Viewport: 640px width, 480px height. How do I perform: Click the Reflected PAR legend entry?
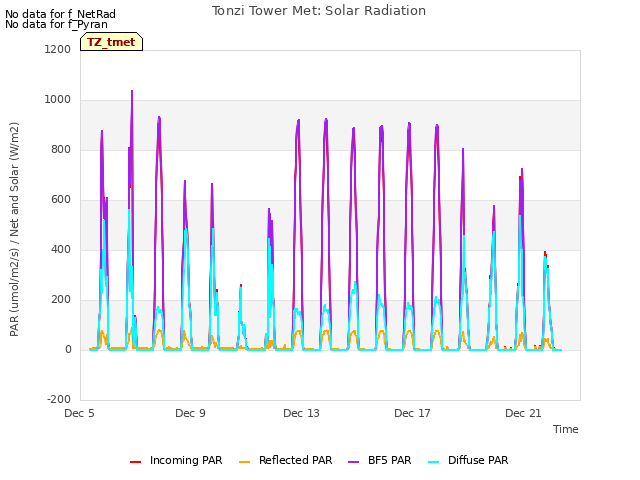(285, 460)
